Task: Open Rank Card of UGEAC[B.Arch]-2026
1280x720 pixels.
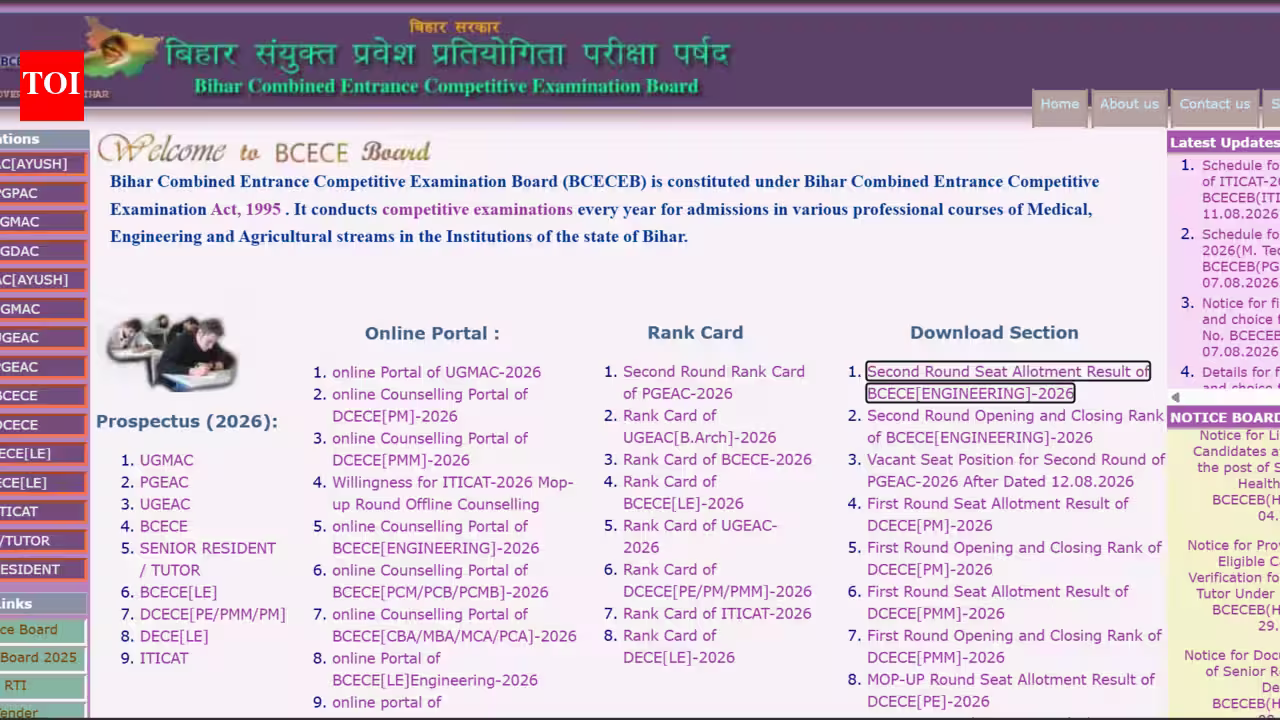Action: (x=699, y=426)
